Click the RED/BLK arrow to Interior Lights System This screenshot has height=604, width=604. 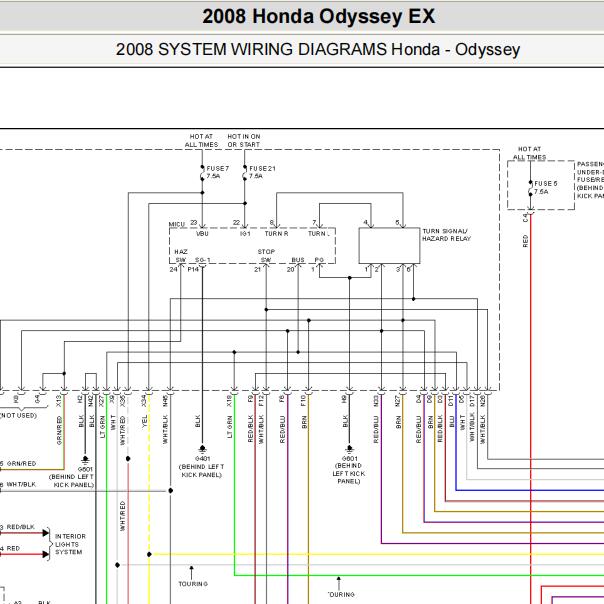click(45, 533)
